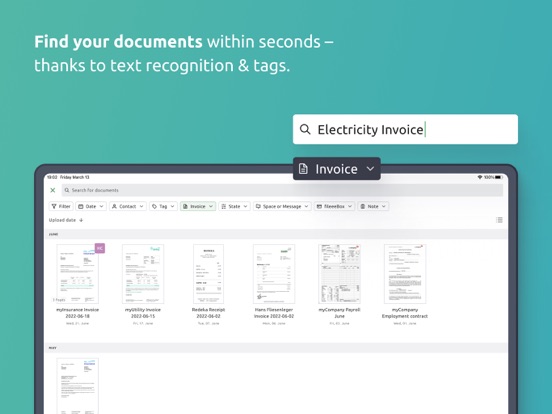
Task: Click the funnel icon on Filter button
Action: coord(54,206)
